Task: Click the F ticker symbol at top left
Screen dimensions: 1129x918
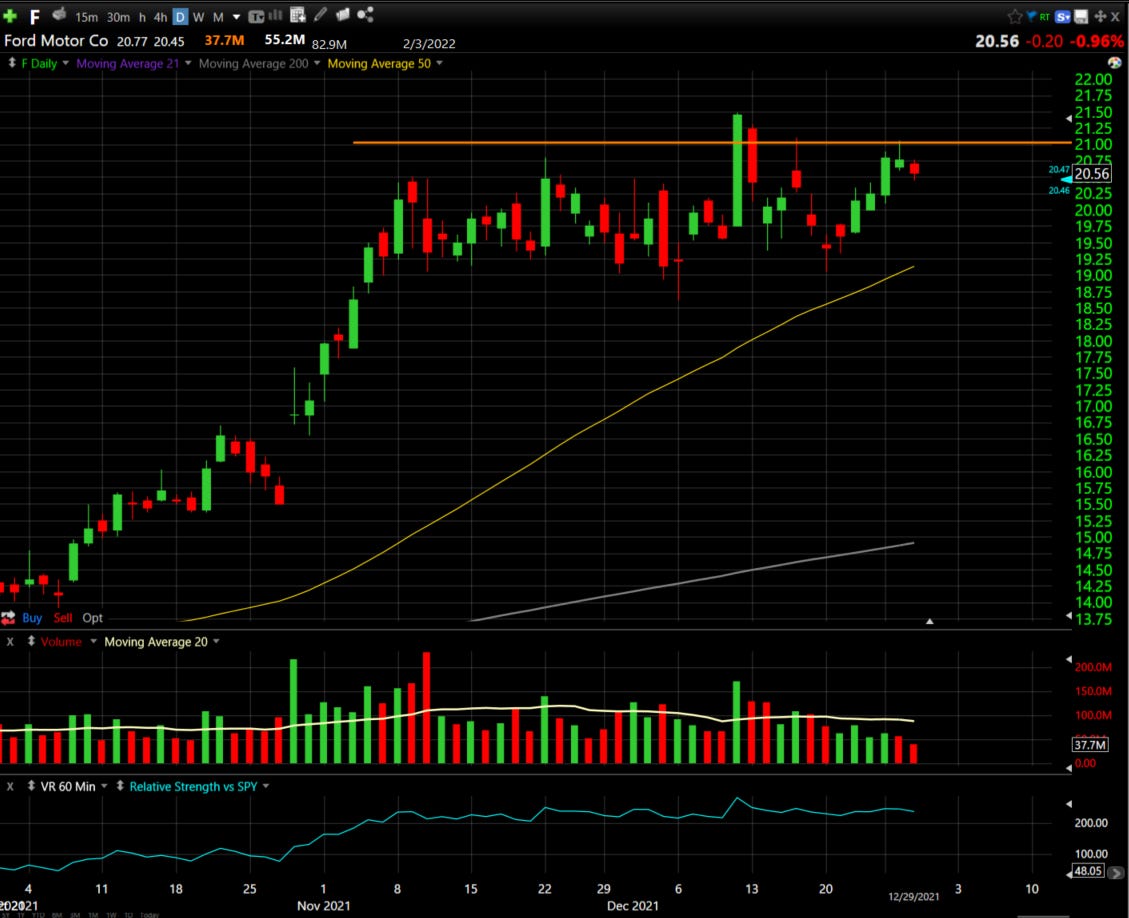Action: tap(35, 17)
